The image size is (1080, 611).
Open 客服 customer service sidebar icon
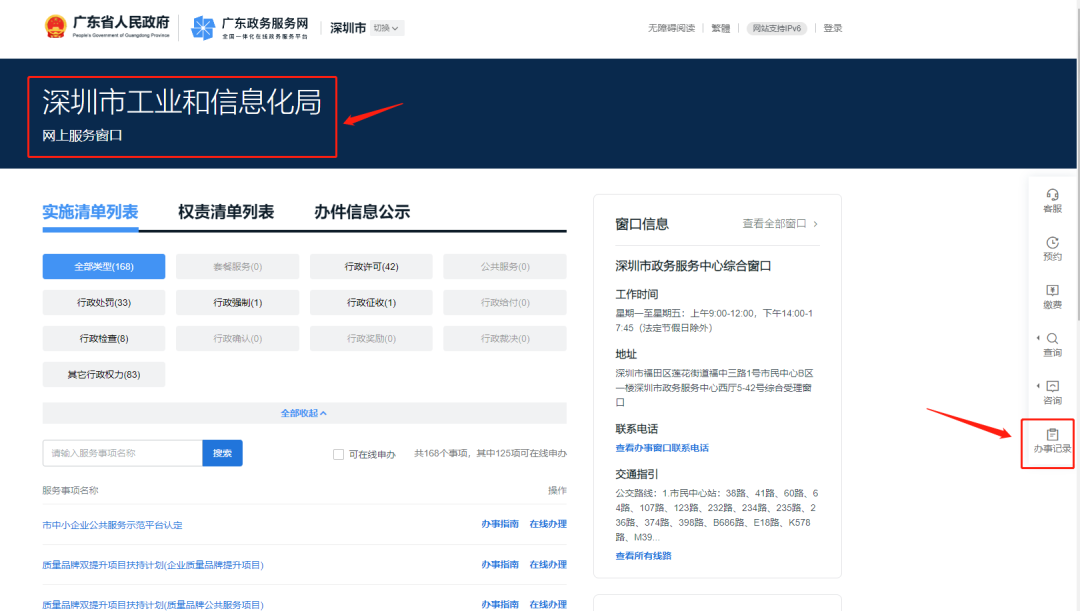1052,200
